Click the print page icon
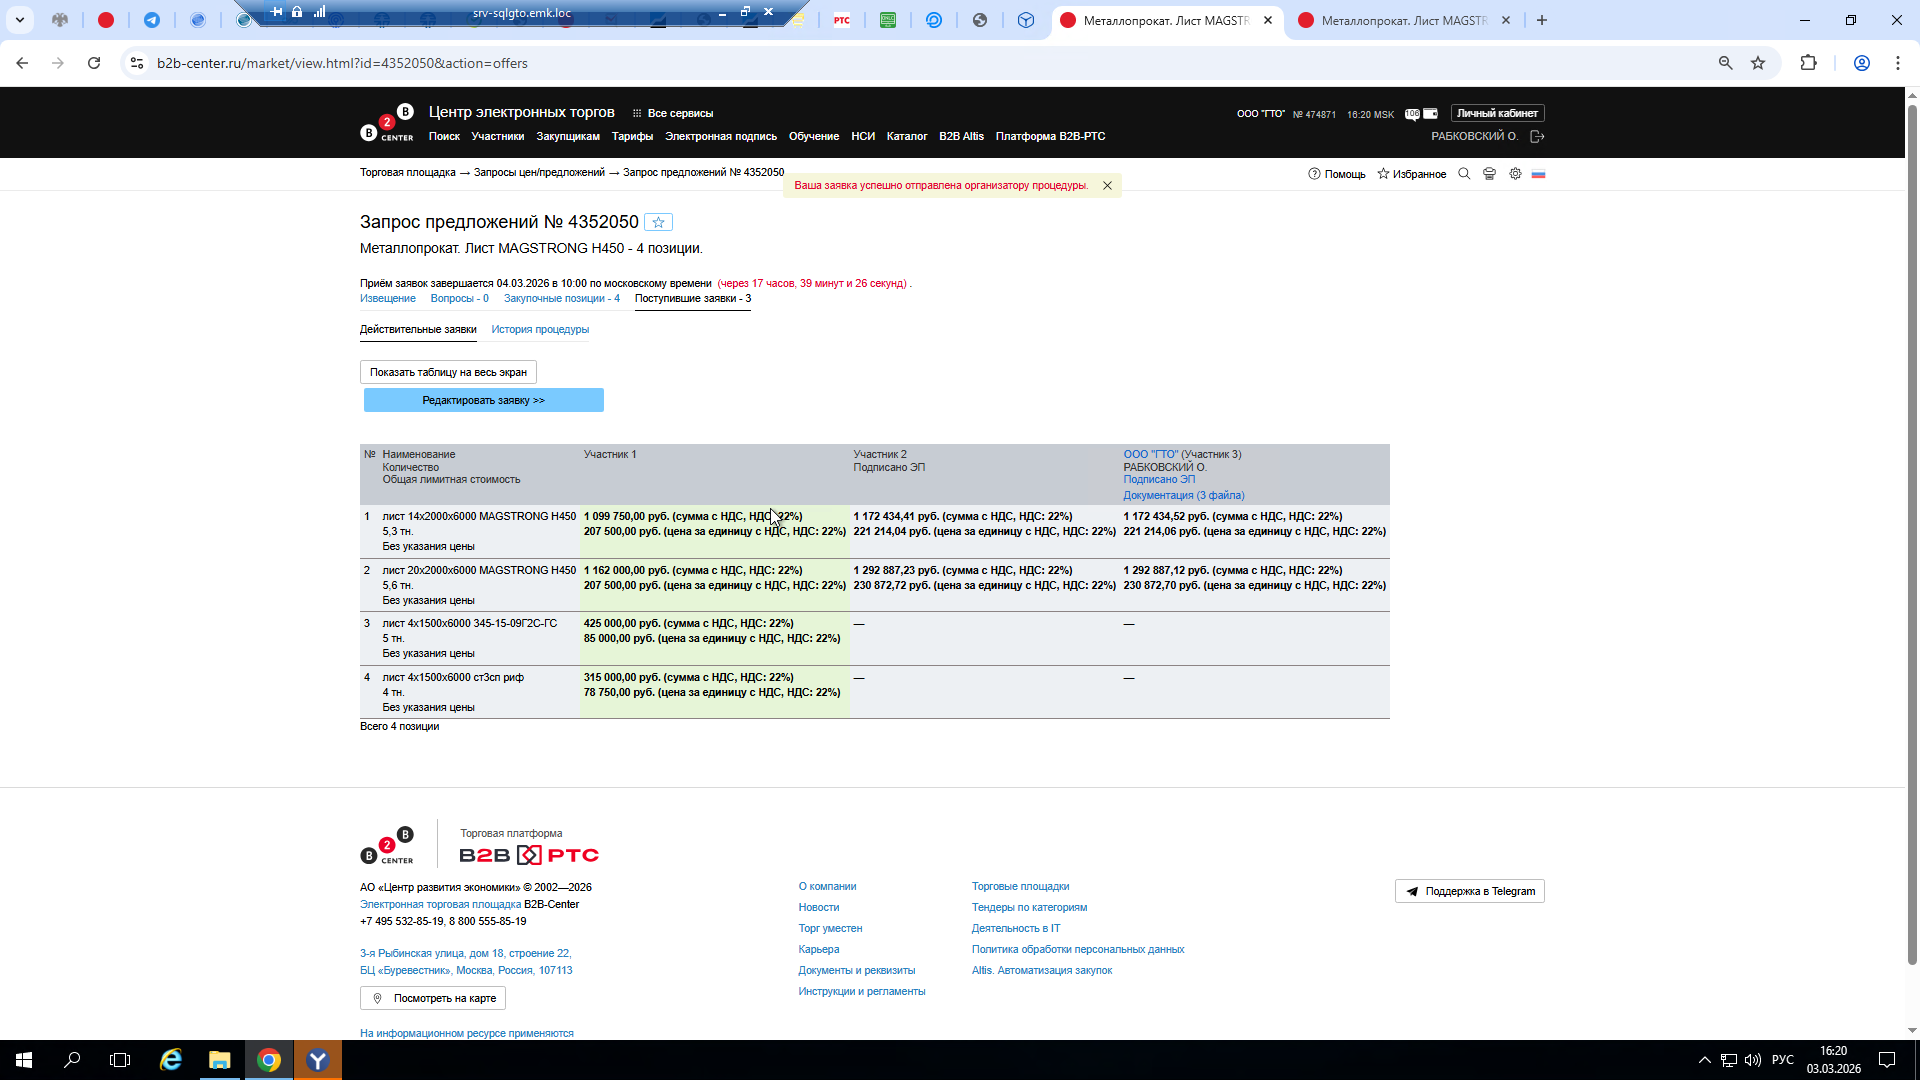 1489,174
